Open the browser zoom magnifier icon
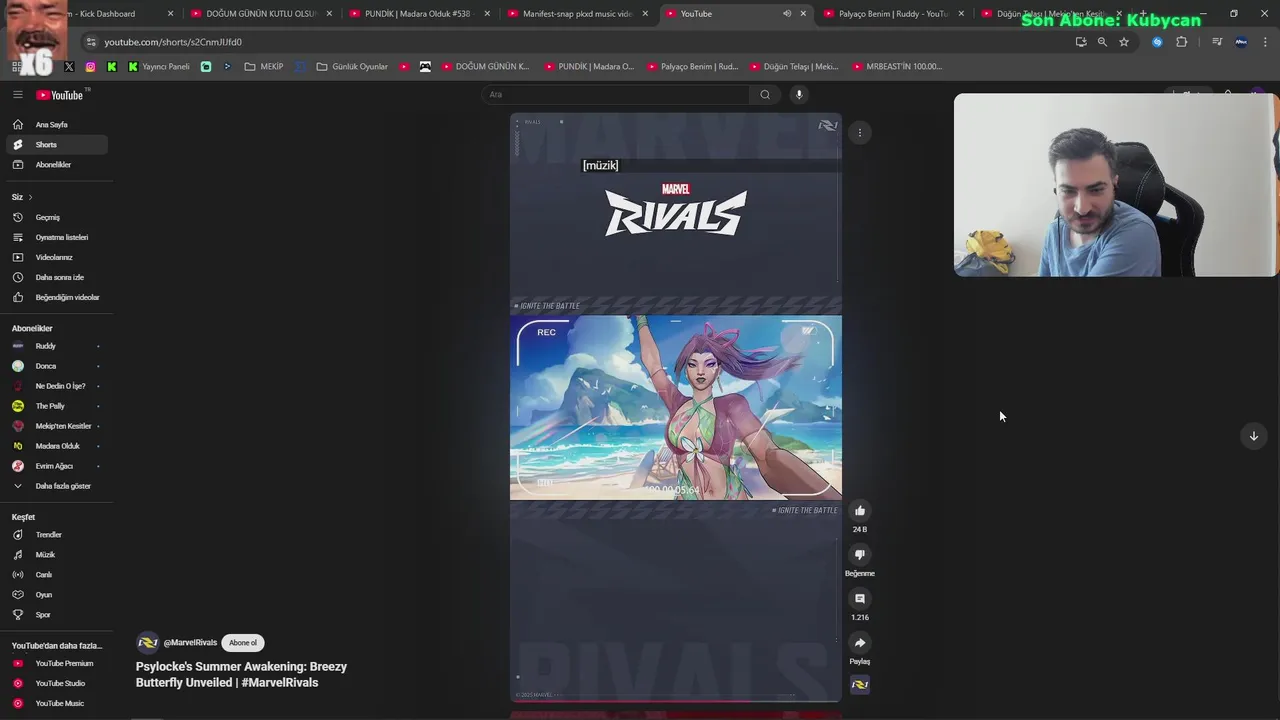The image size is (1280, 720). (1102, 42)
